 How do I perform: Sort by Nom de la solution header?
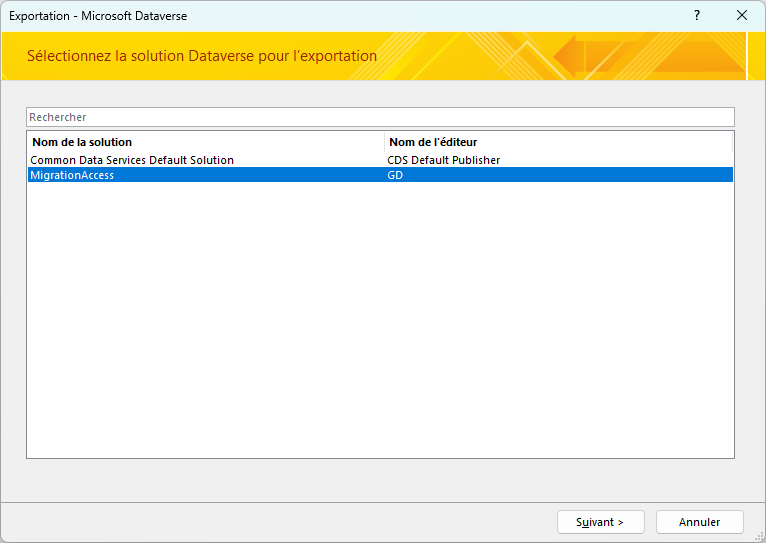tap(206, 142)
